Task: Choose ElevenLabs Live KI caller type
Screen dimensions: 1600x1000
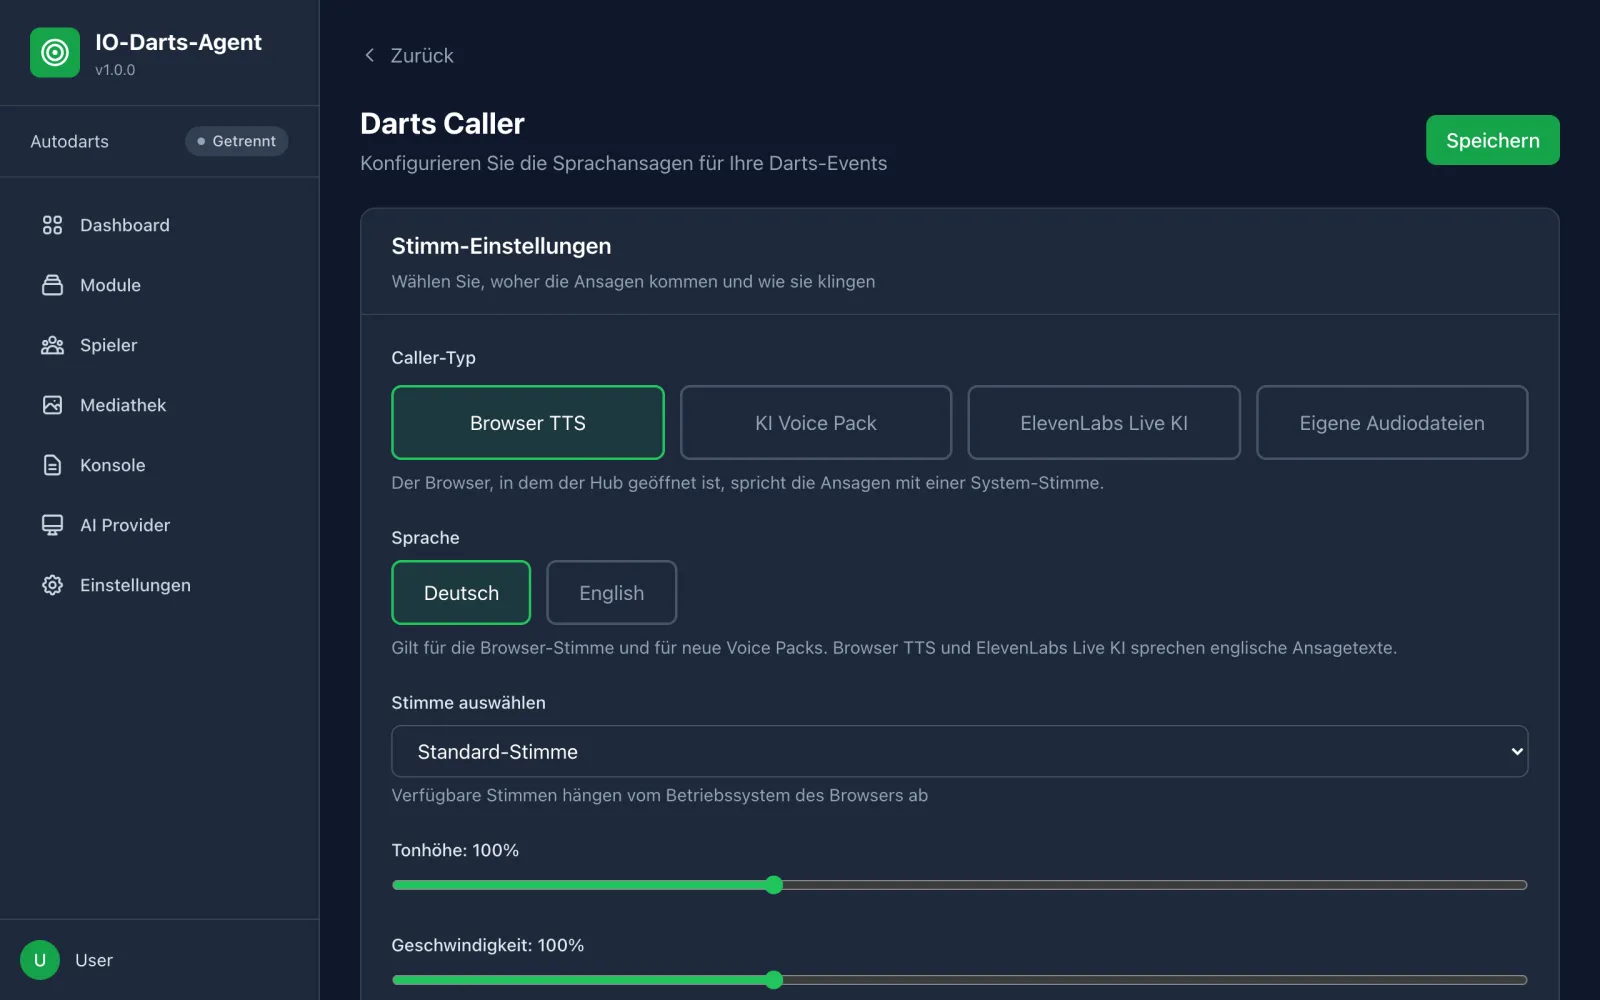Action: point(1104,423)
